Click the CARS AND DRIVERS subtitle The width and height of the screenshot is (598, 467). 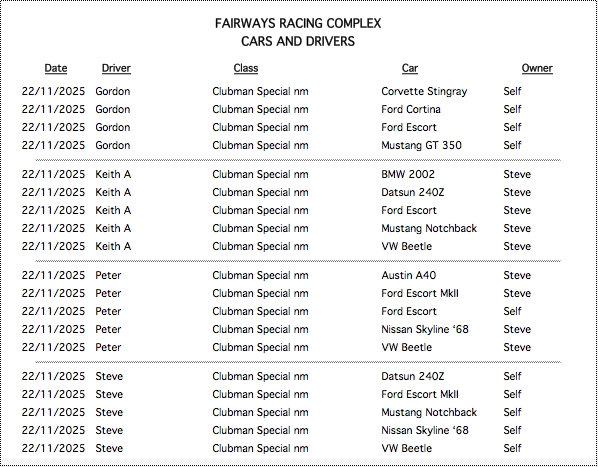click(x=298, y=41)
